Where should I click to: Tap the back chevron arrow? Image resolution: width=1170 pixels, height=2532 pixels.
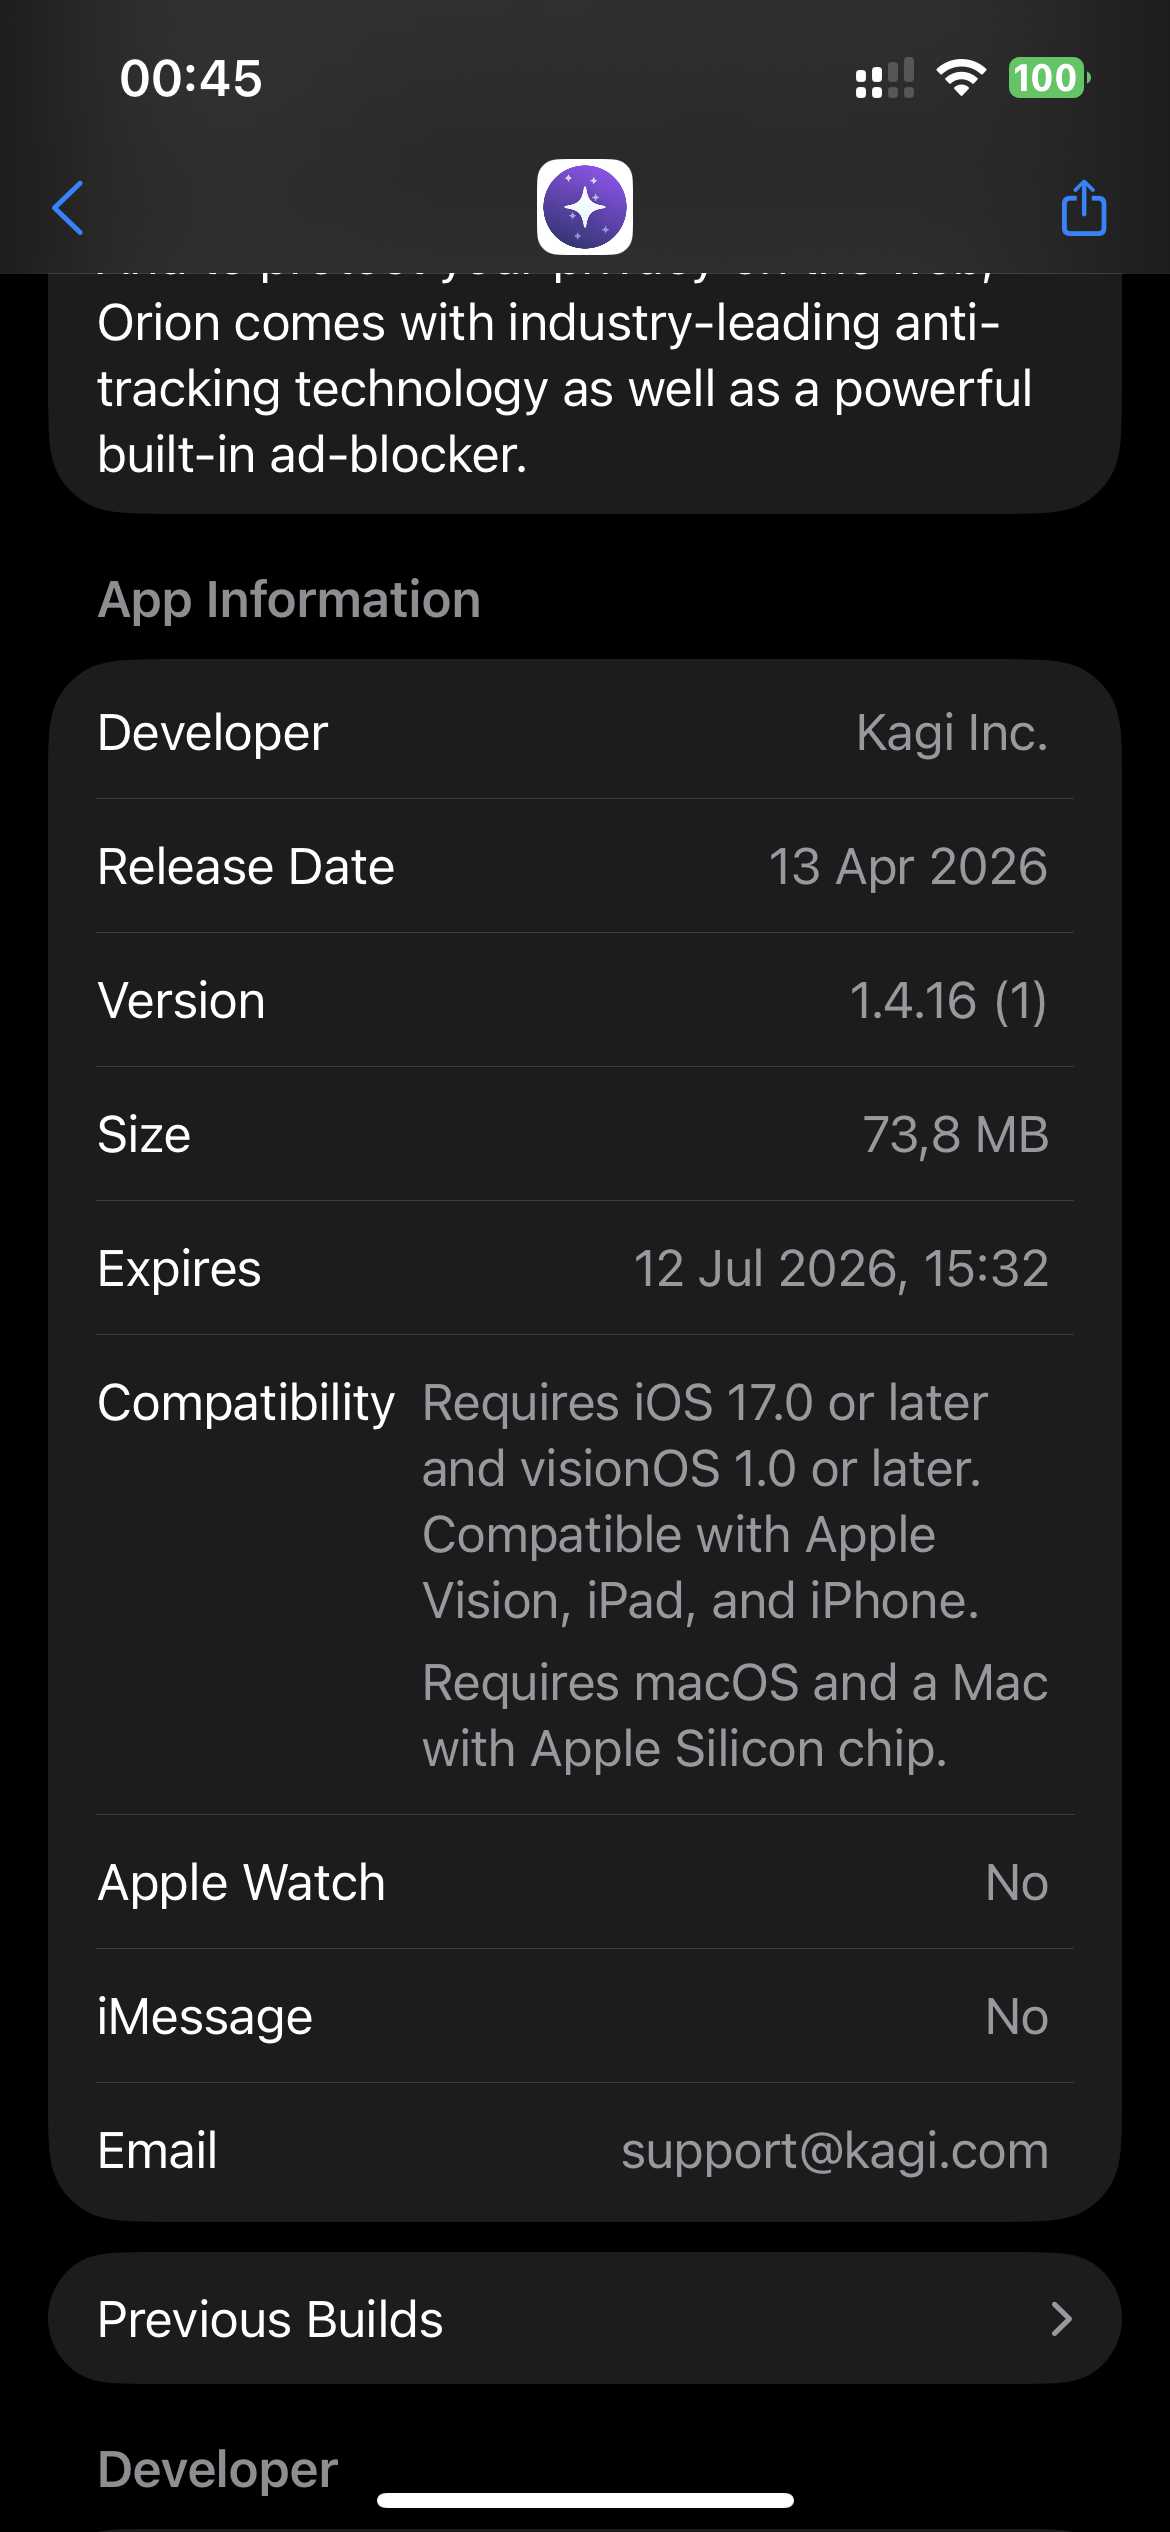(68, 208)
